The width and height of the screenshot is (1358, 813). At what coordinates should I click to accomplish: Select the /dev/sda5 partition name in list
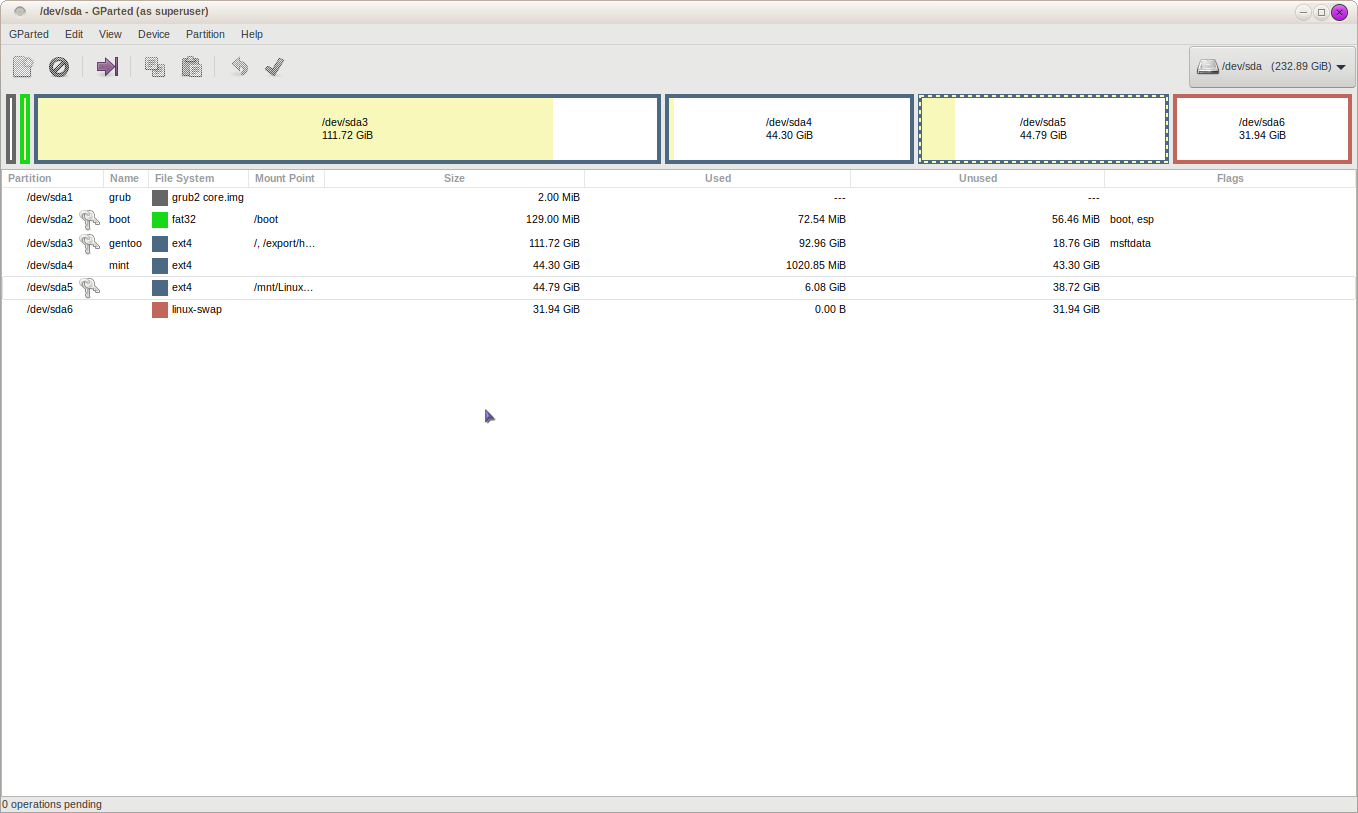point(50,288)
